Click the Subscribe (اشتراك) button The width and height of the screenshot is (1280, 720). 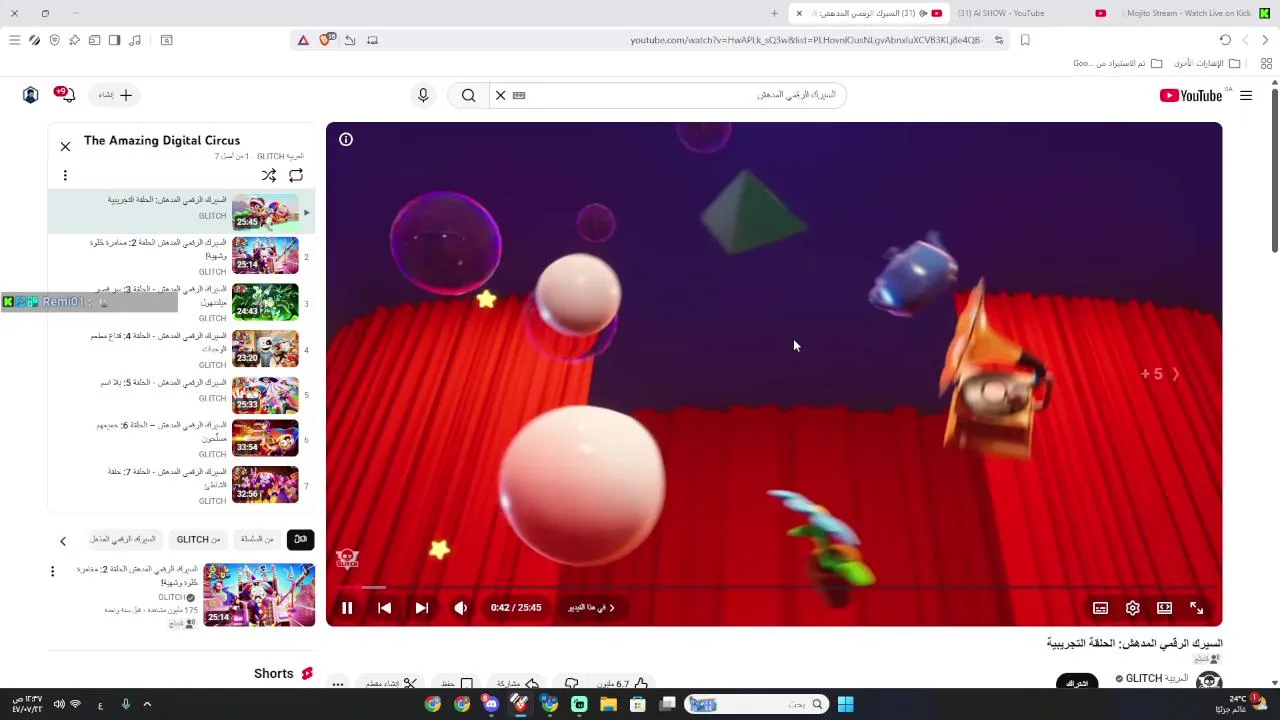[1076, 683]
